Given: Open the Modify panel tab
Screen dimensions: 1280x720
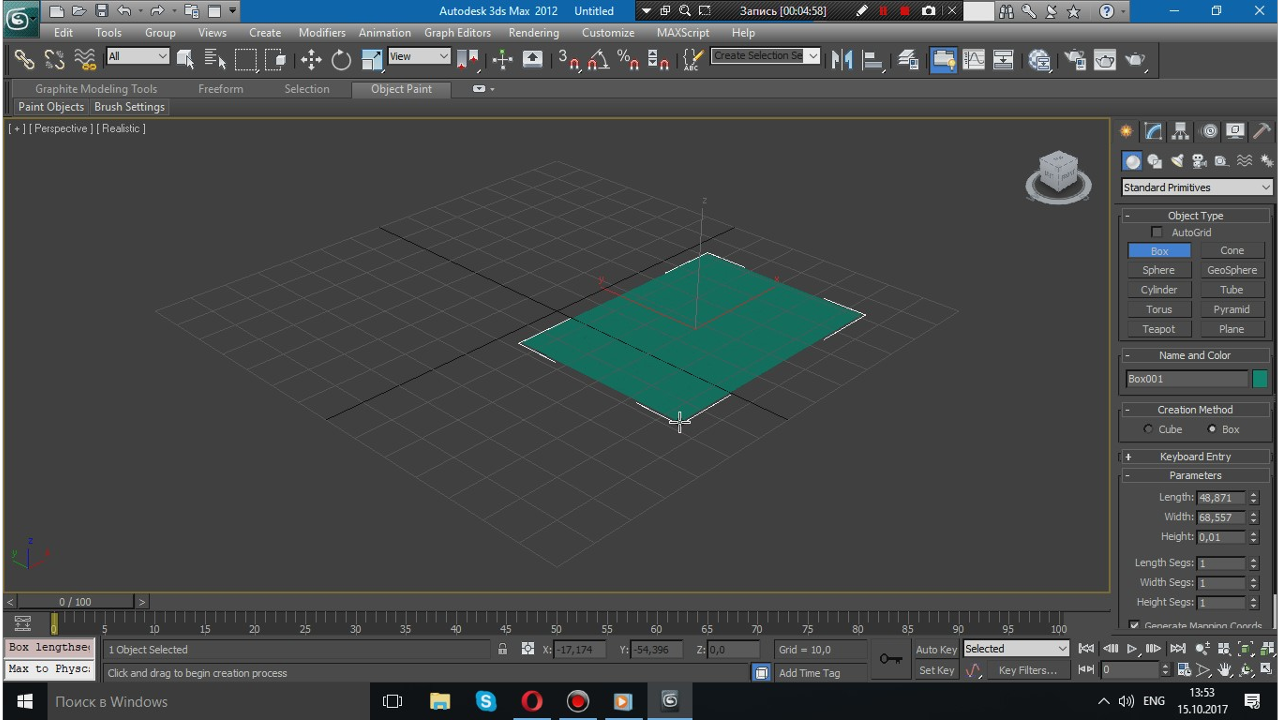Looking at the screenshot, I should (x=1153, y=132).
